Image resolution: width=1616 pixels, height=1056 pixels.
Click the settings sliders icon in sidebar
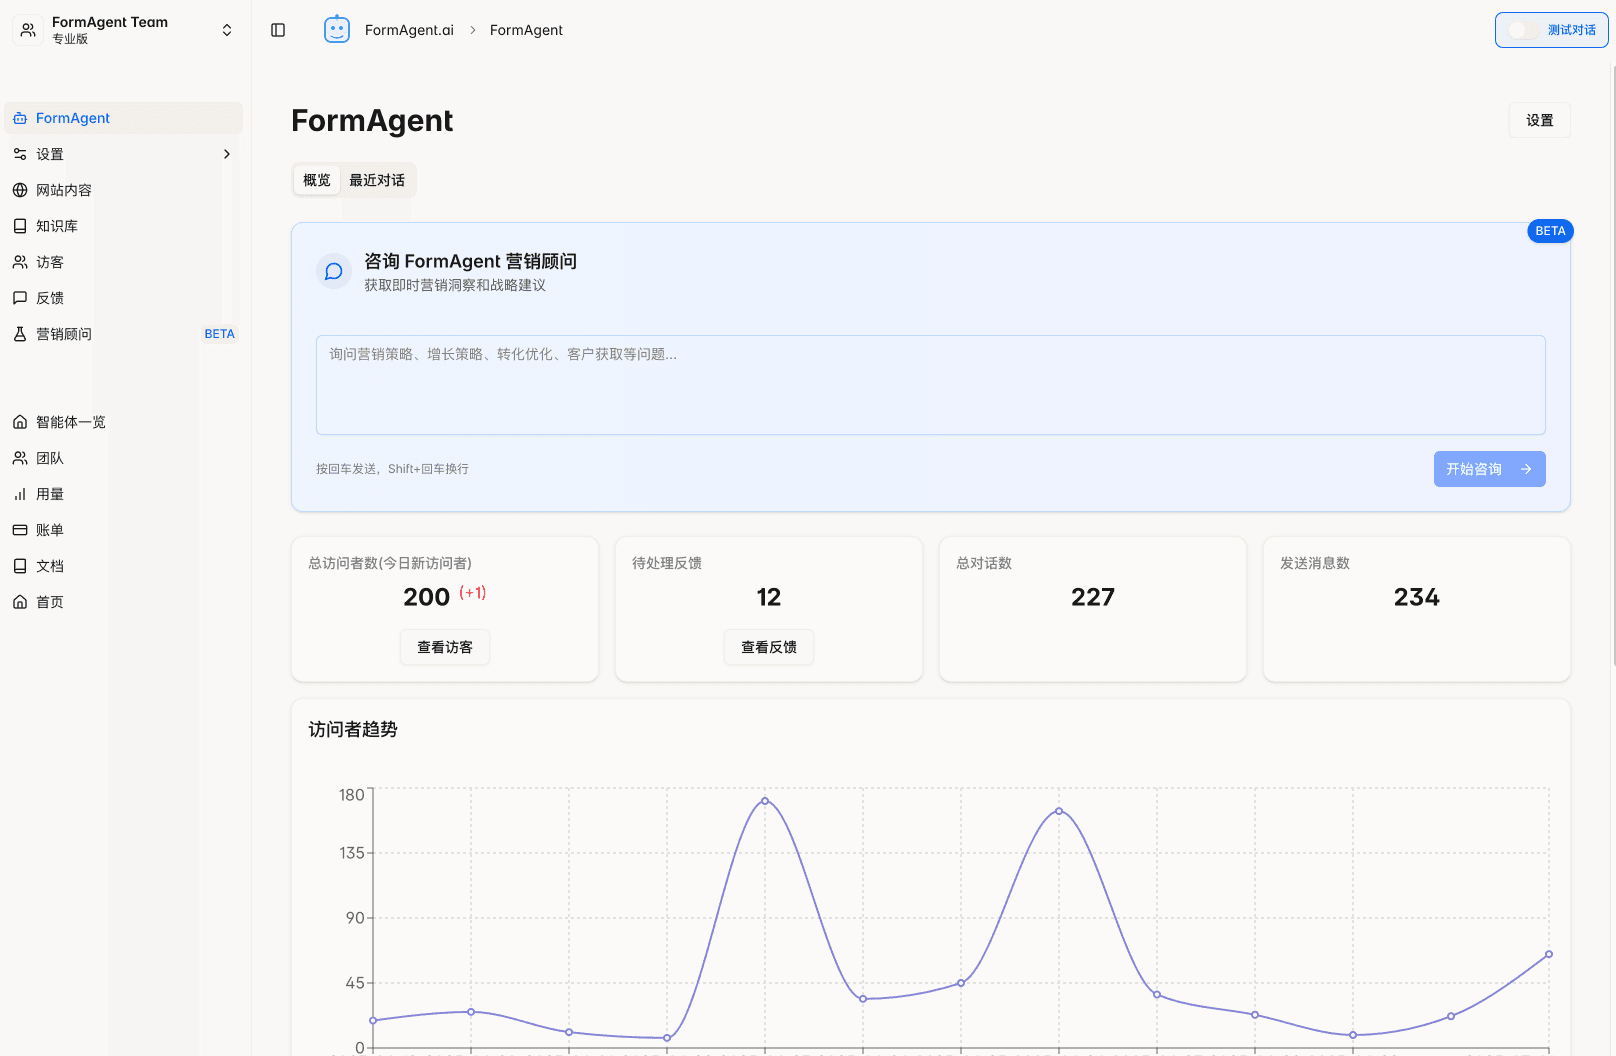20,154
